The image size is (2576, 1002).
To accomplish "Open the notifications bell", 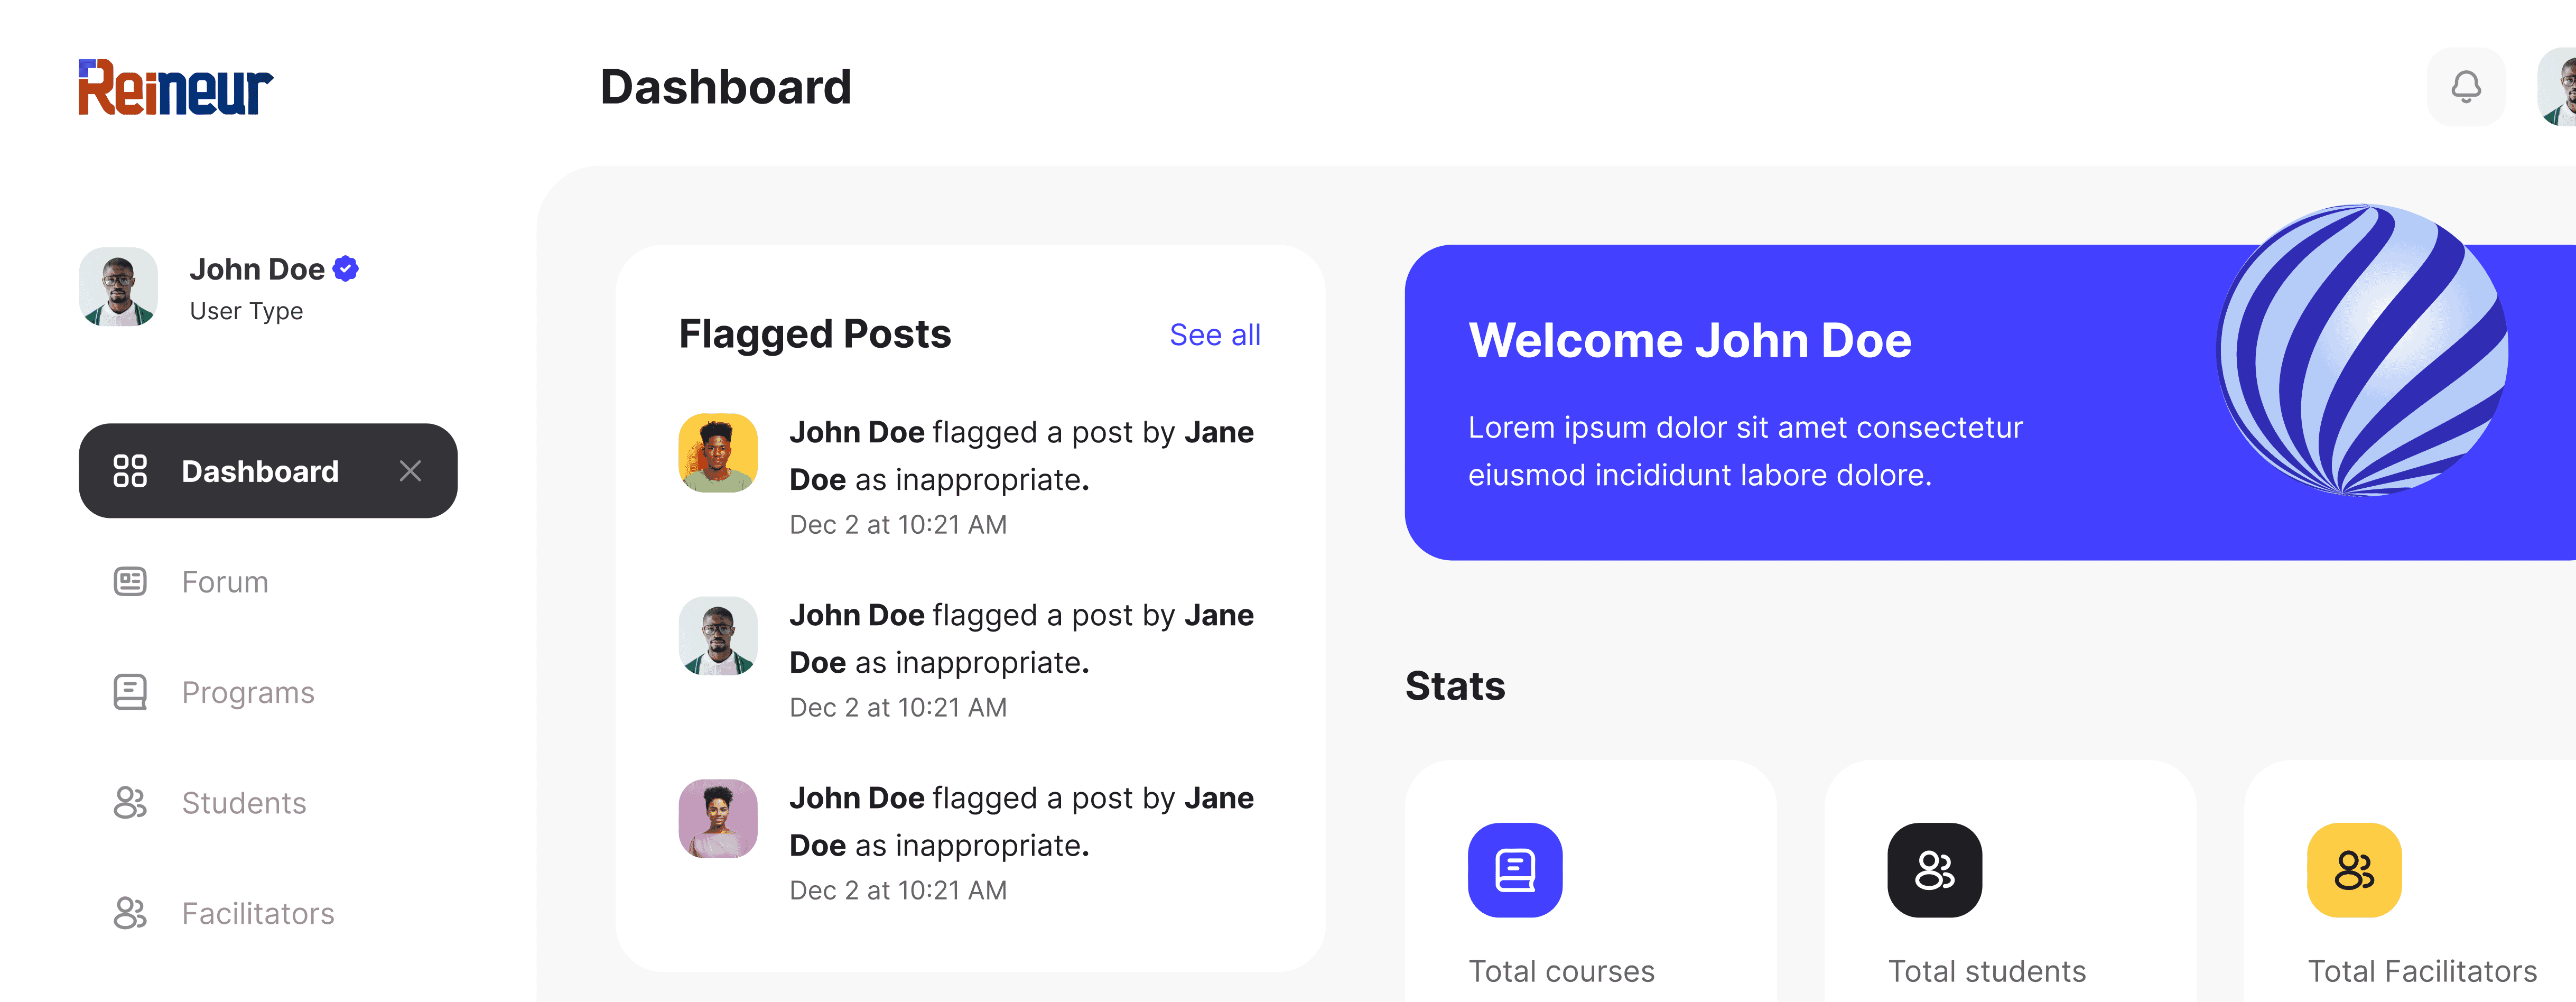I will pyautogui.click(x=2466, y=87).
